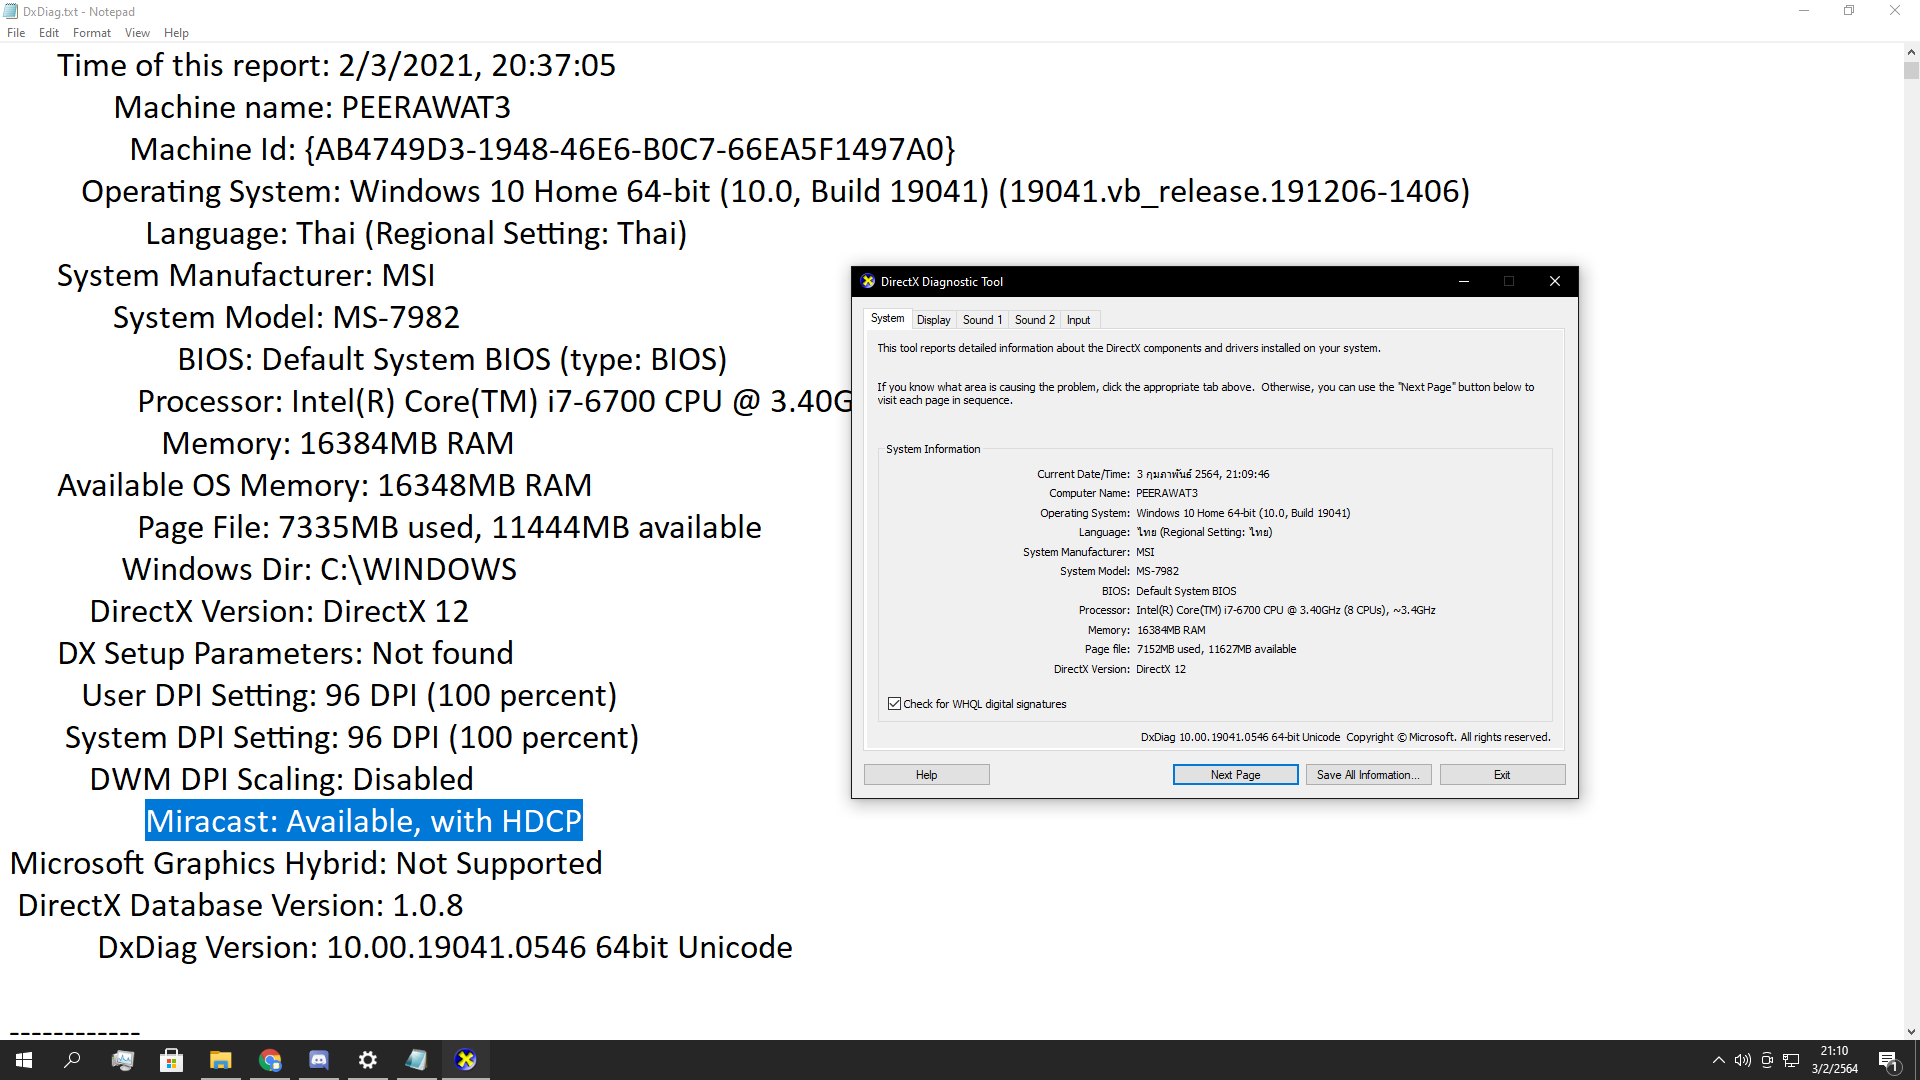1920x1080 pixels.
Task: Click Save All Information button
Action: 1368,775
